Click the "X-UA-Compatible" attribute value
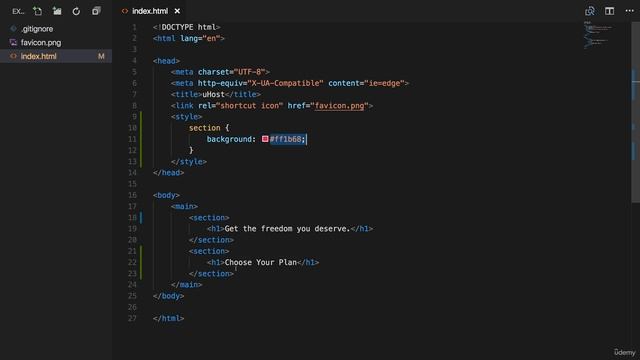640x360 pixels. (285, 83)
